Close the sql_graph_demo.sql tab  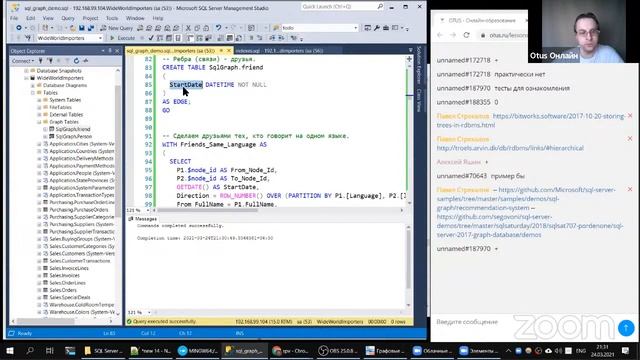click(x=229, y=51)
